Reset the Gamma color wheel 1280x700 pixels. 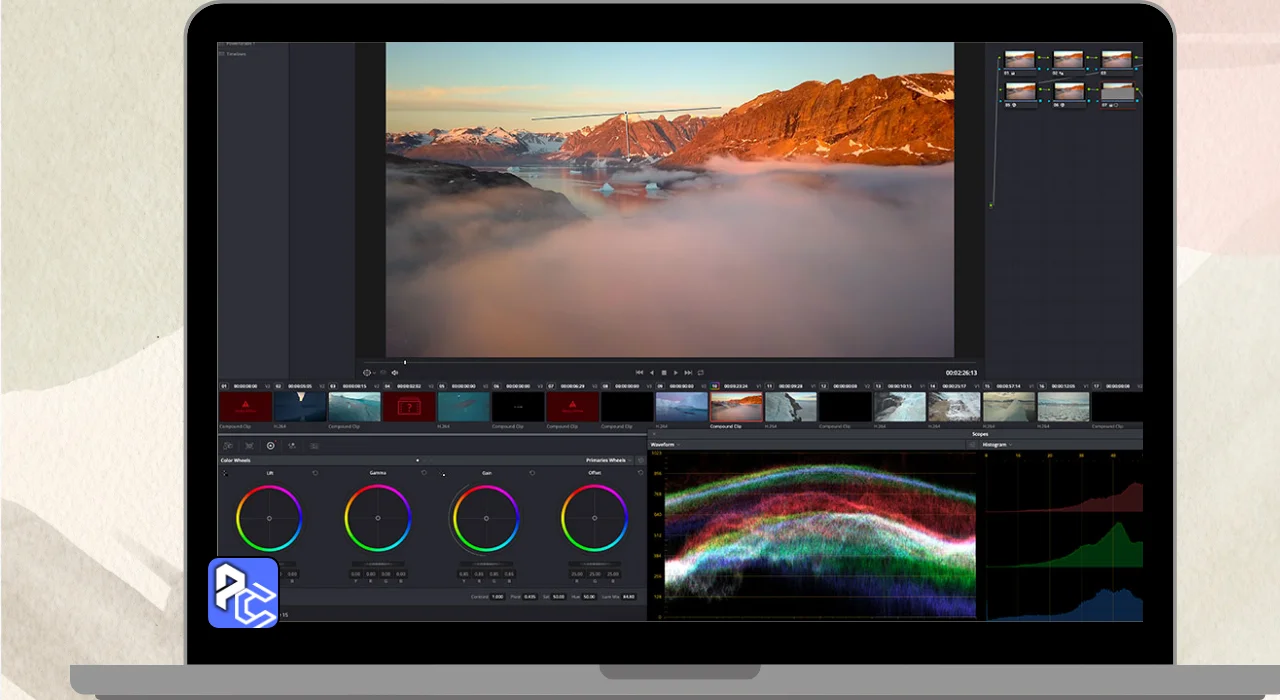(423, 473)
